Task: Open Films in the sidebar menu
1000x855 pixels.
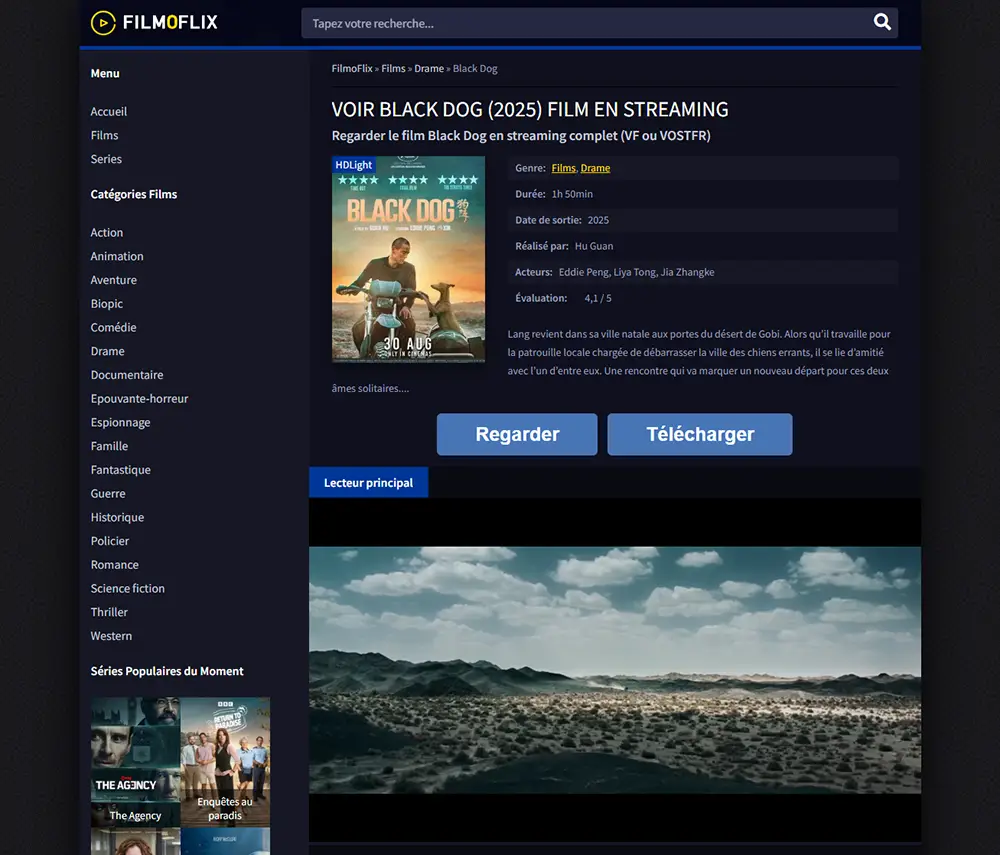Action: 104,135
